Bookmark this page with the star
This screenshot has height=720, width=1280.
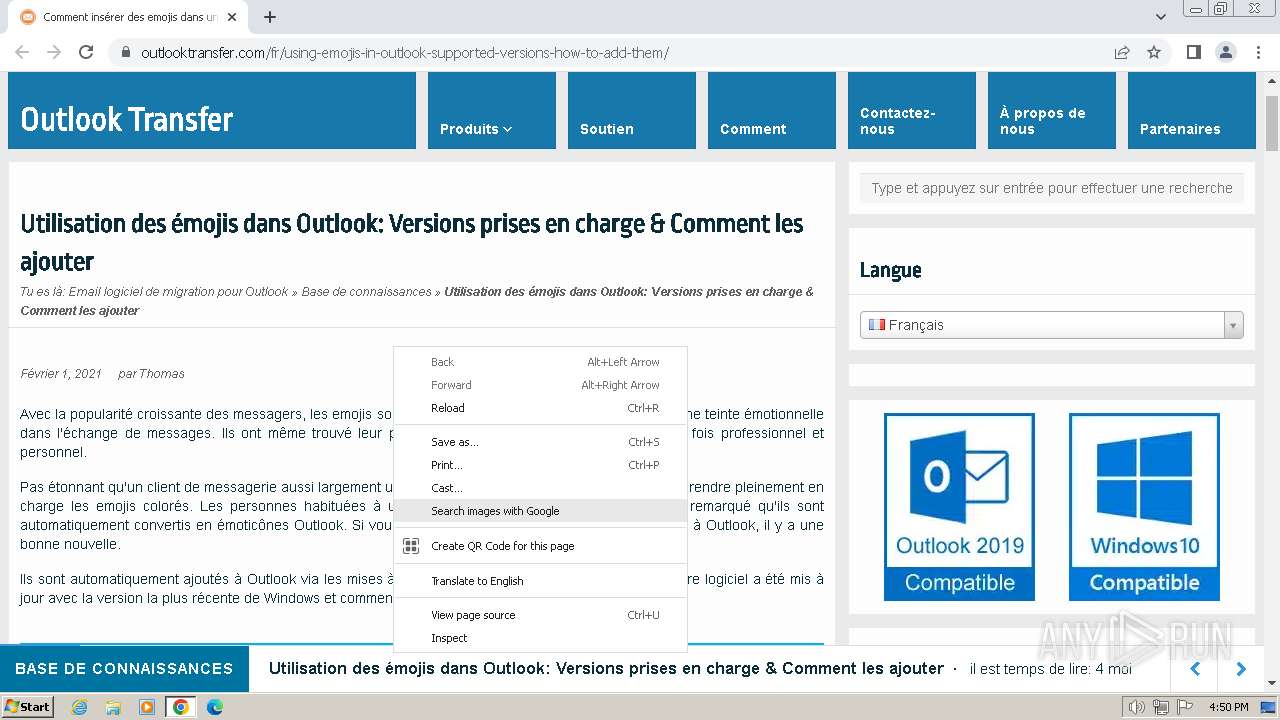(x=1154, y=52)
